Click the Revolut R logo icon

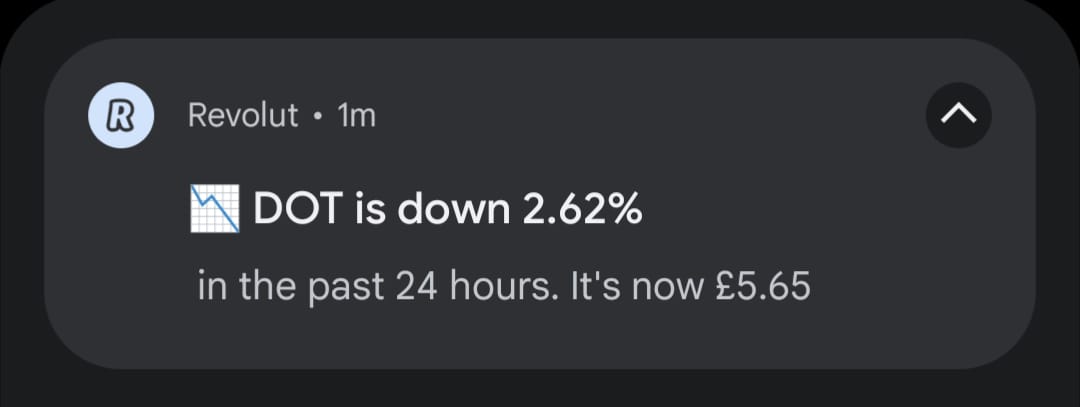(x=120, y=115)
